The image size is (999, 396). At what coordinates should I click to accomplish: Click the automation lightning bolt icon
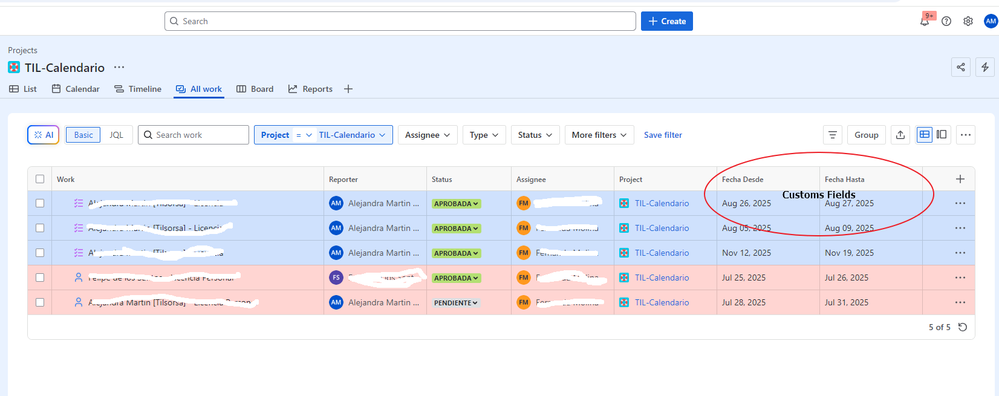pyautogui.click(x=985, y=67)
